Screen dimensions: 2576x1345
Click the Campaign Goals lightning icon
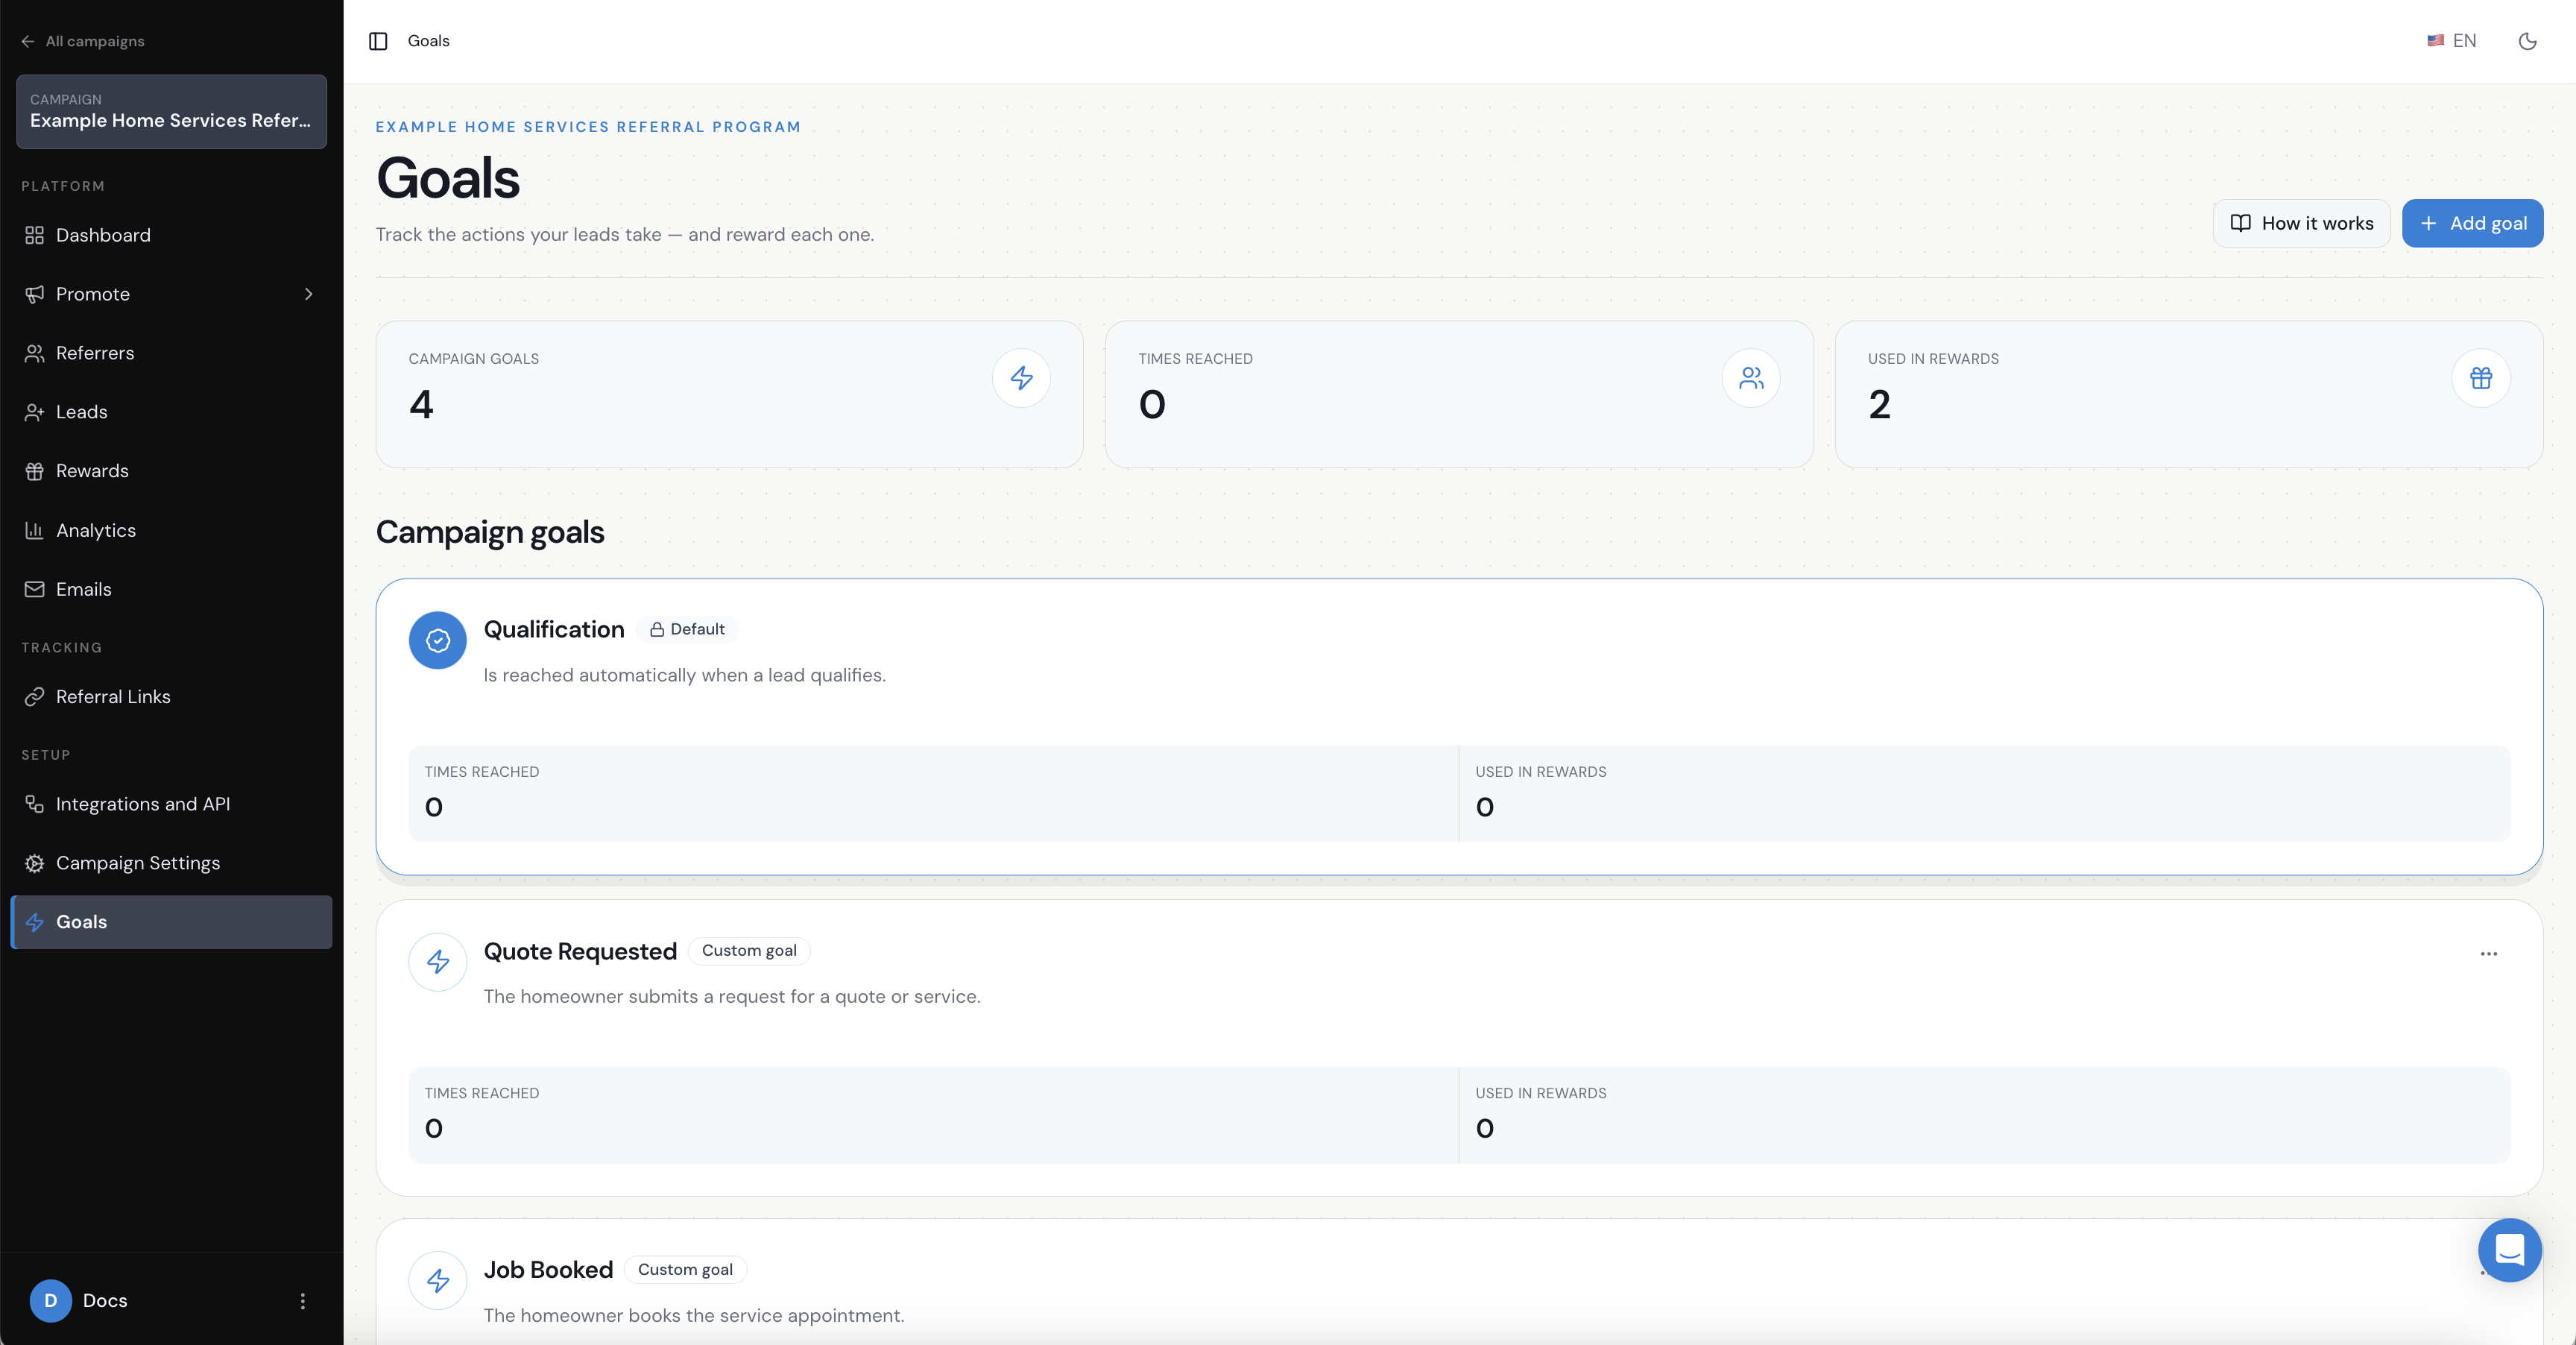click(1021, 378)
